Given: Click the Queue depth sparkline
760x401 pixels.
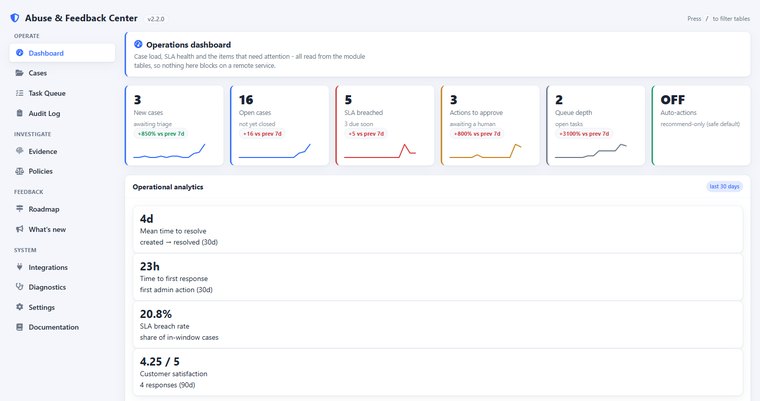Looking at the screenshot, I should [591, 151].
